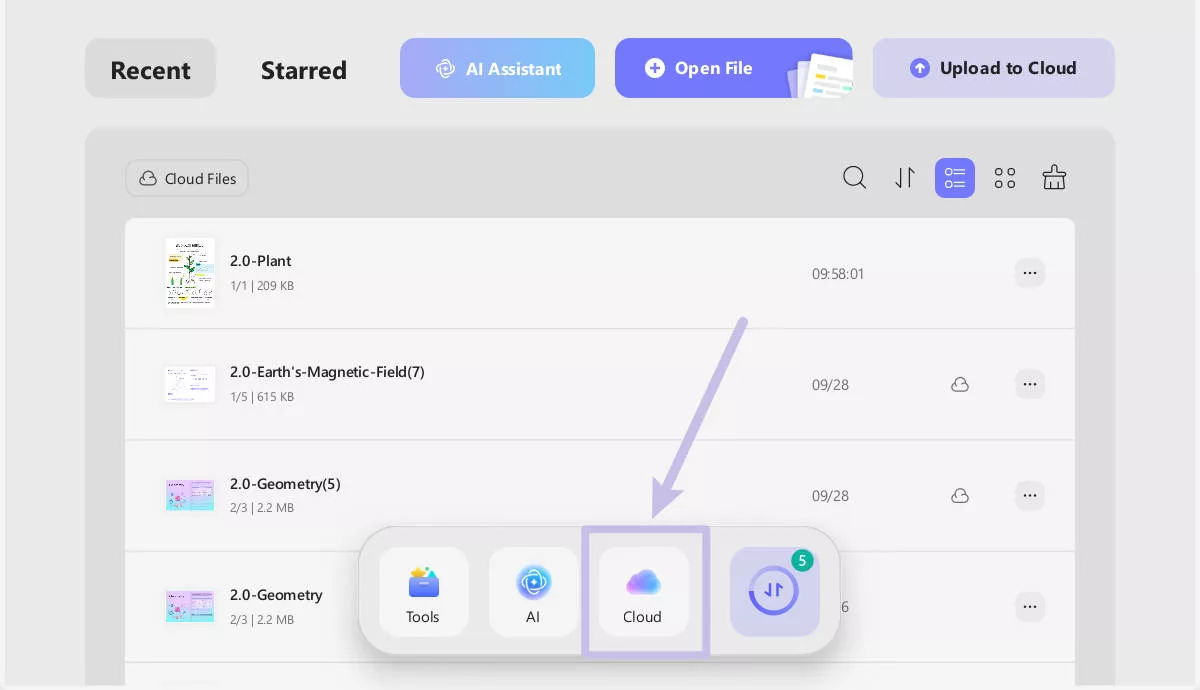The height and width of the screenshot is (690, 1200).
Task: Open more options for 2.0-Earth's-Magnetic-Field(7)
Action: coord(1030,384)
